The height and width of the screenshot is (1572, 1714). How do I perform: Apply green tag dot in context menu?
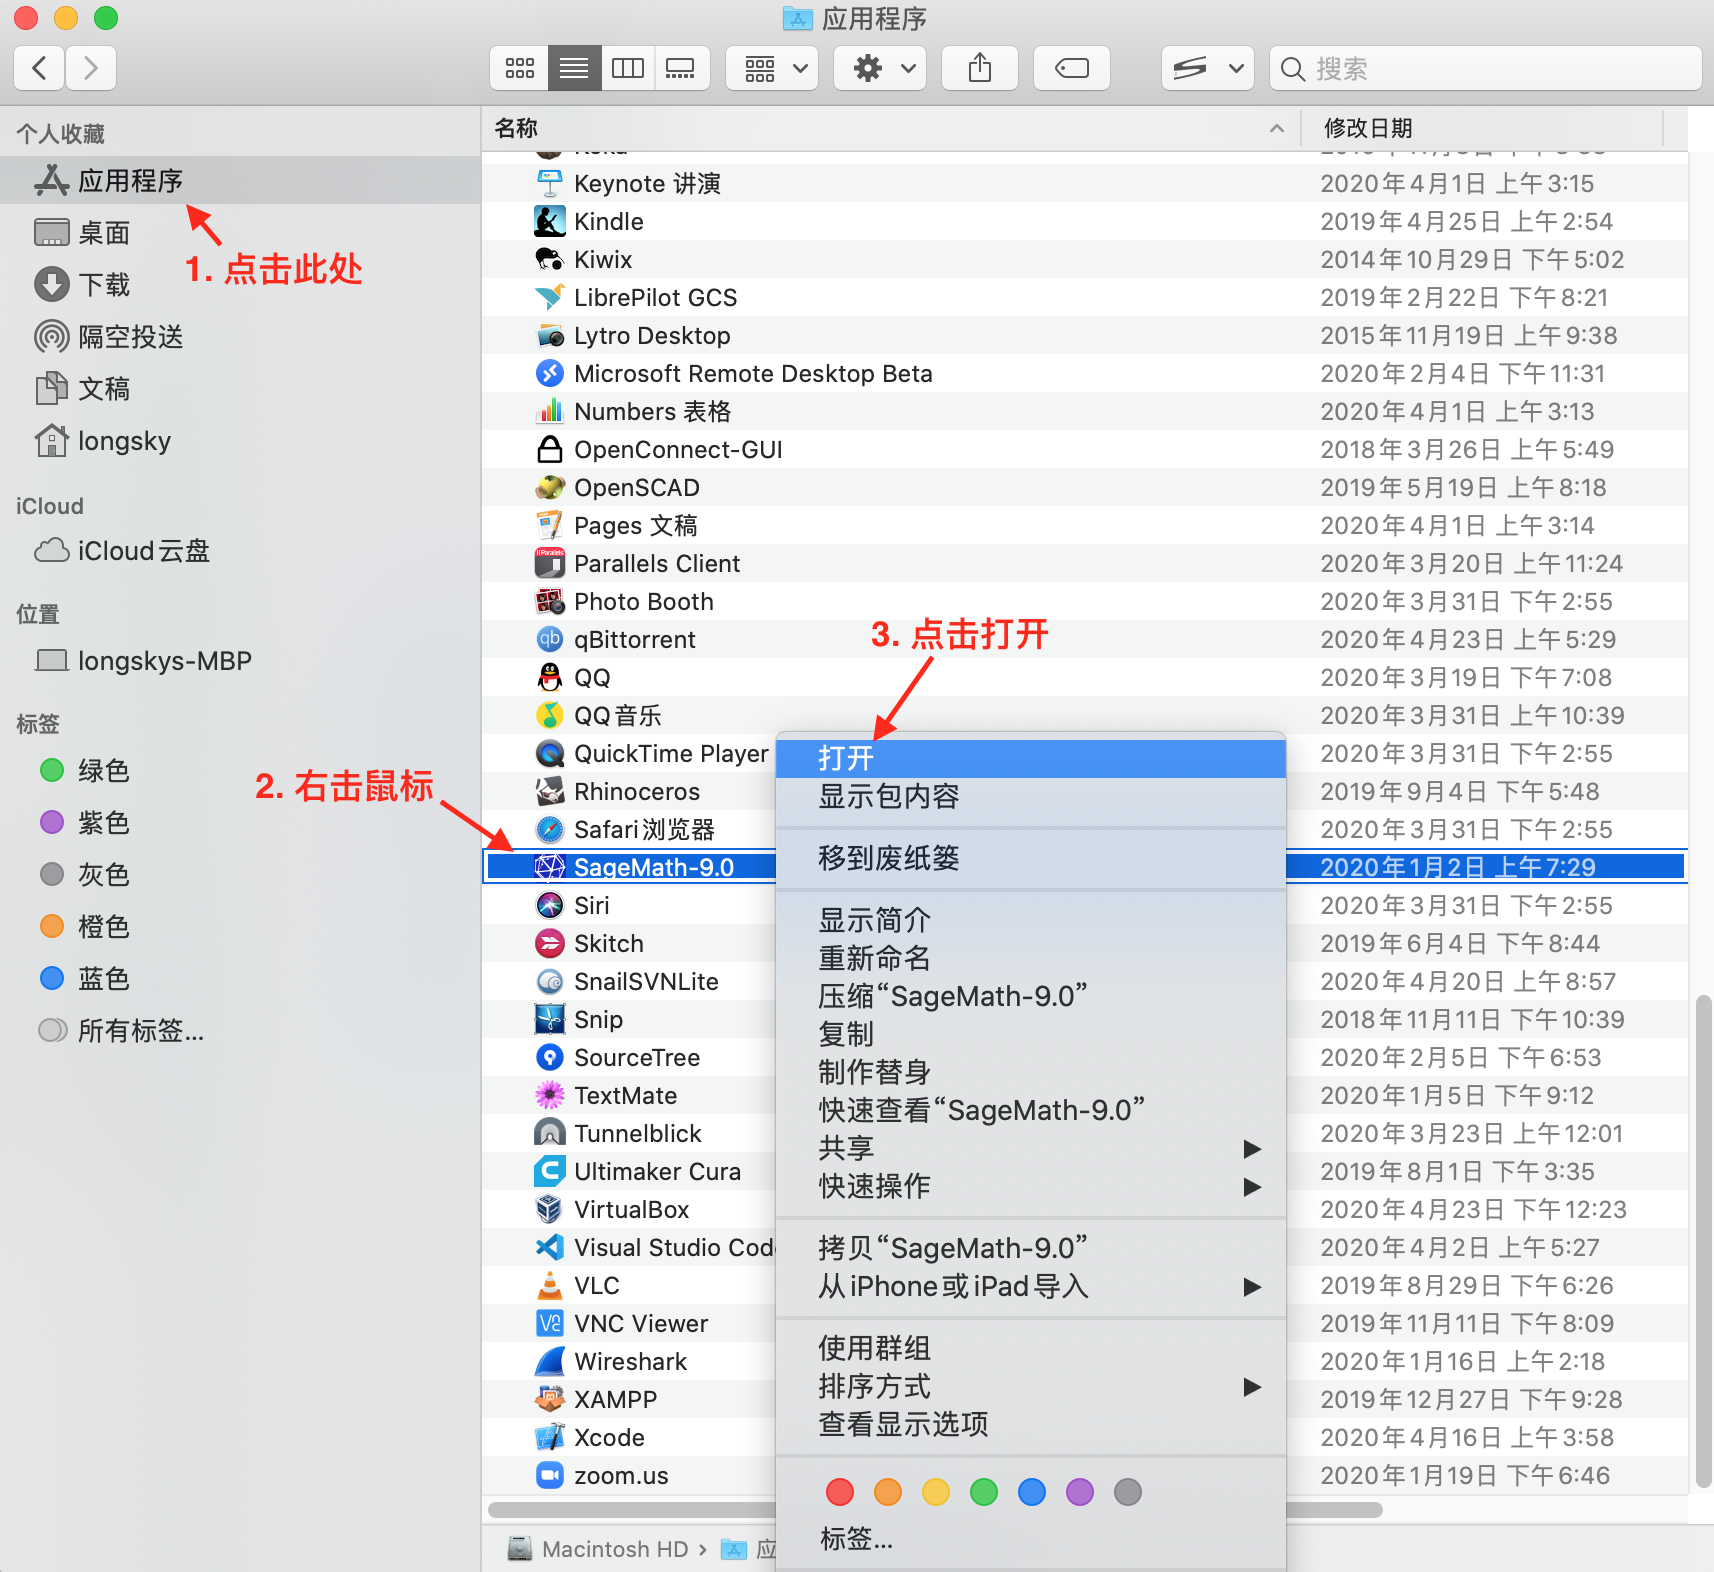tap(984, 1492)
